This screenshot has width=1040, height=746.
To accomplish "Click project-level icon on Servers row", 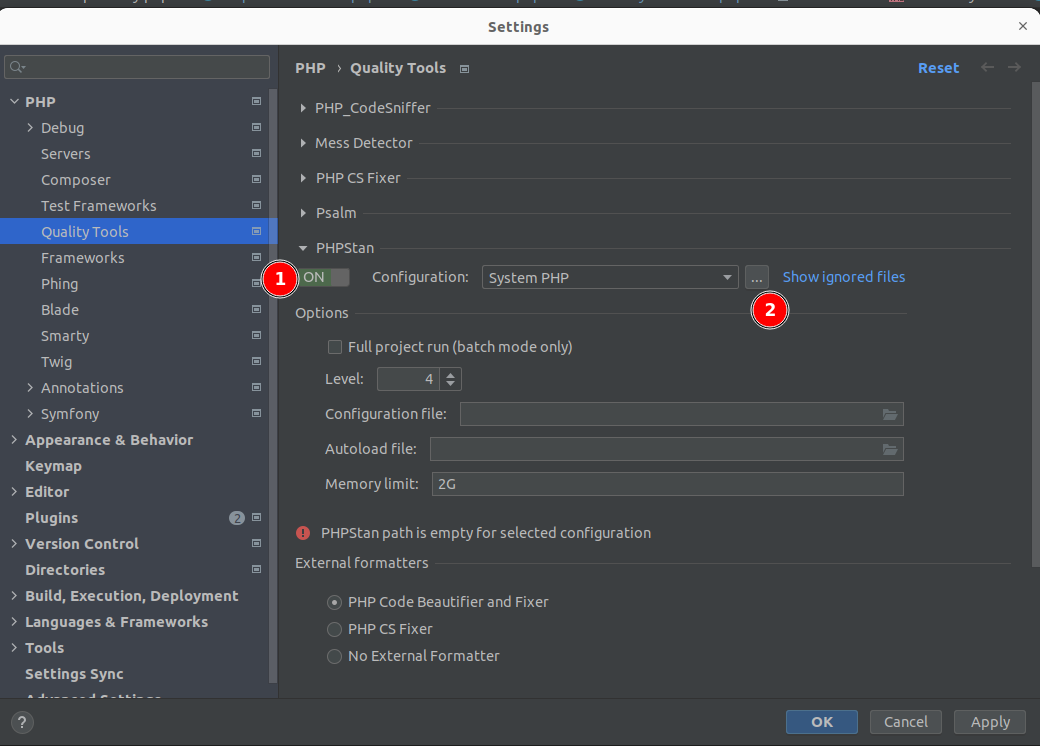I will point(256,153).
